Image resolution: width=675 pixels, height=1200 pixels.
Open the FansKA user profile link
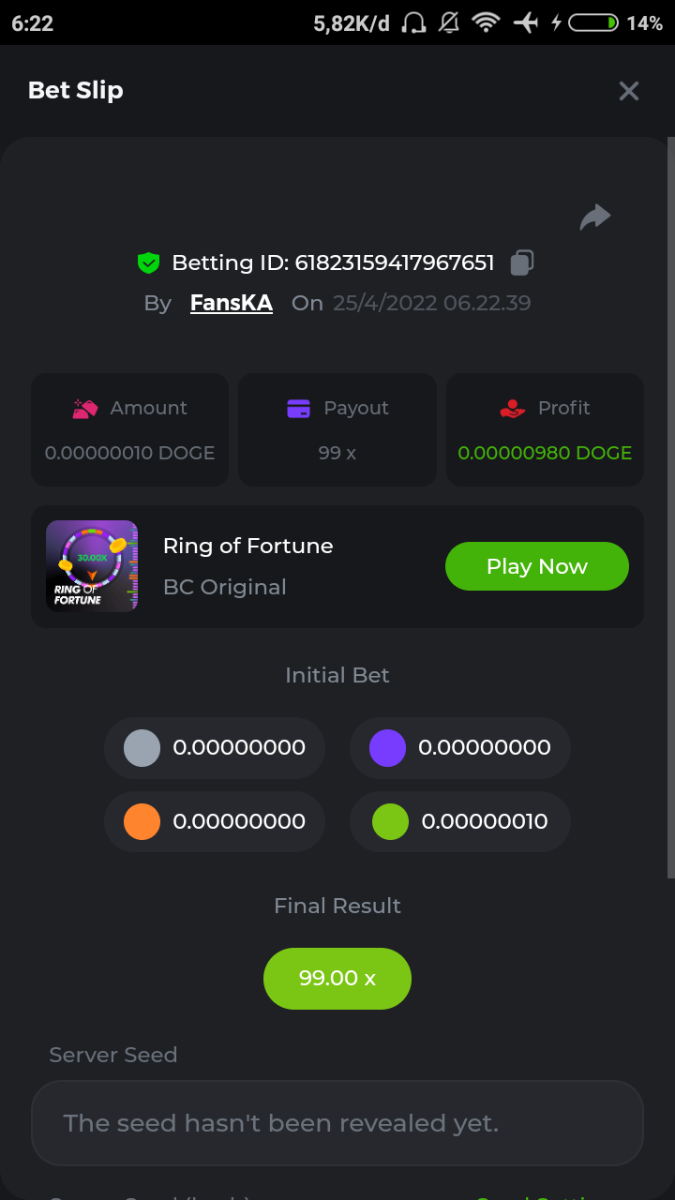tap(231, 303)
